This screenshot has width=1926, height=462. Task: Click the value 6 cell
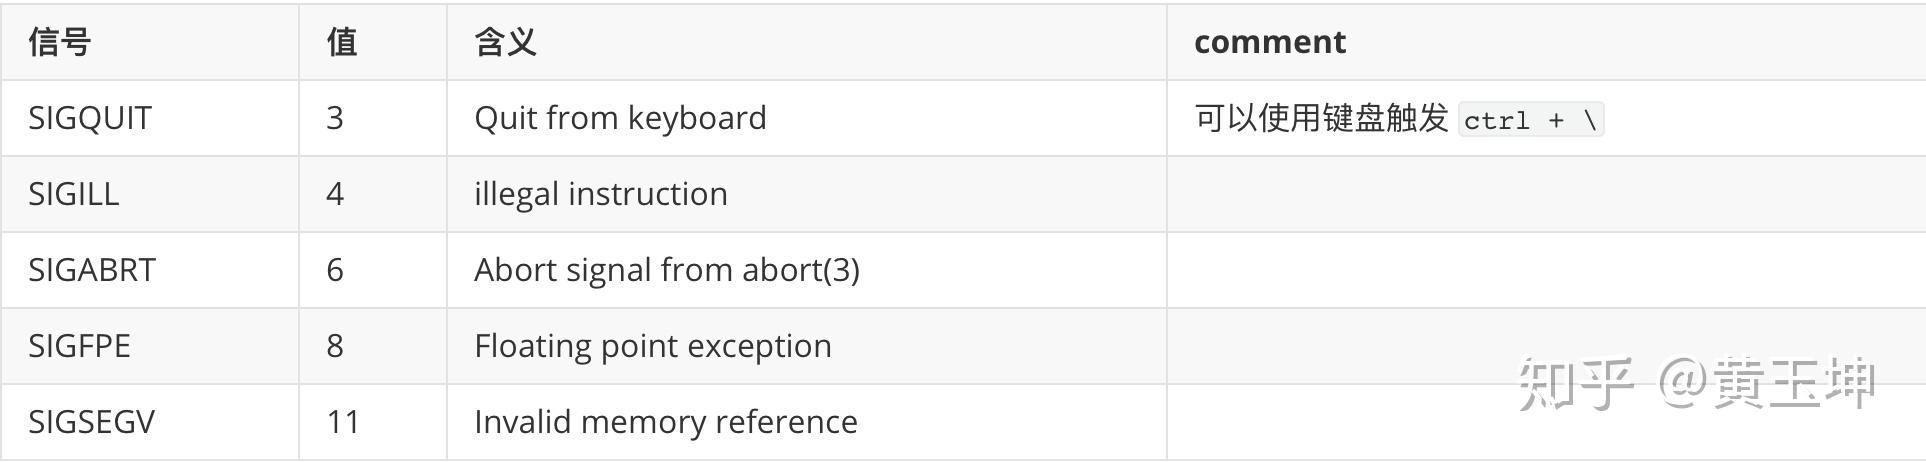pyautogui.click(x=335, y=270)
